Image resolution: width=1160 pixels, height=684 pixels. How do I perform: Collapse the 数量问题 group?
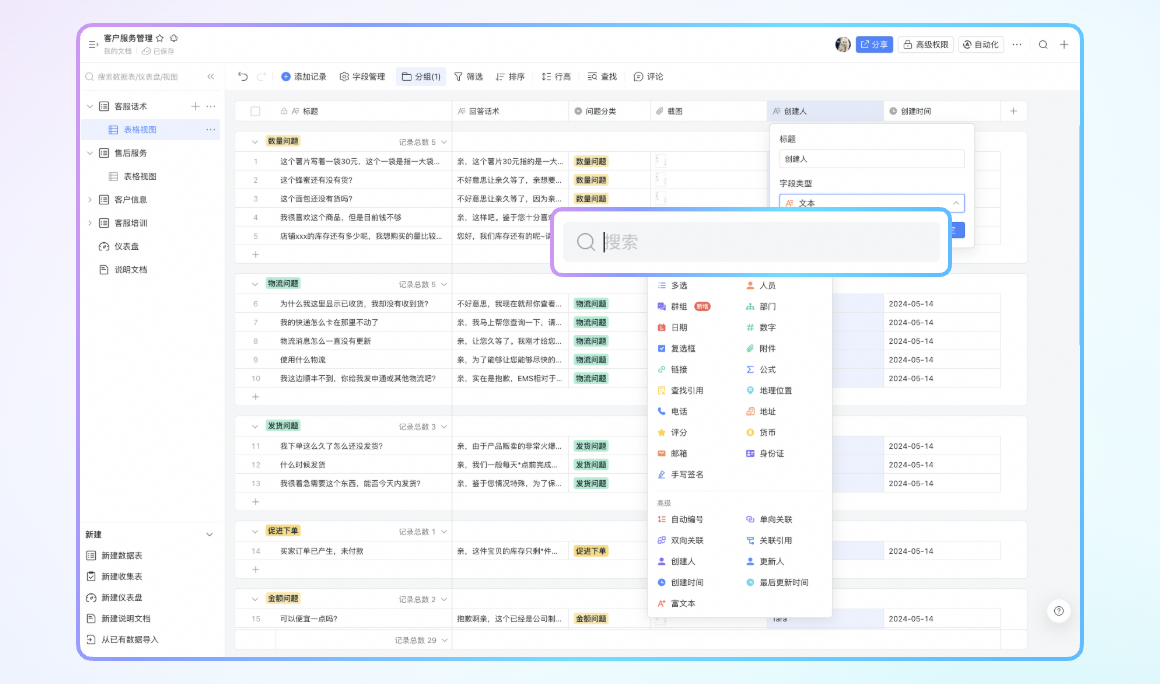coord(255,141)
